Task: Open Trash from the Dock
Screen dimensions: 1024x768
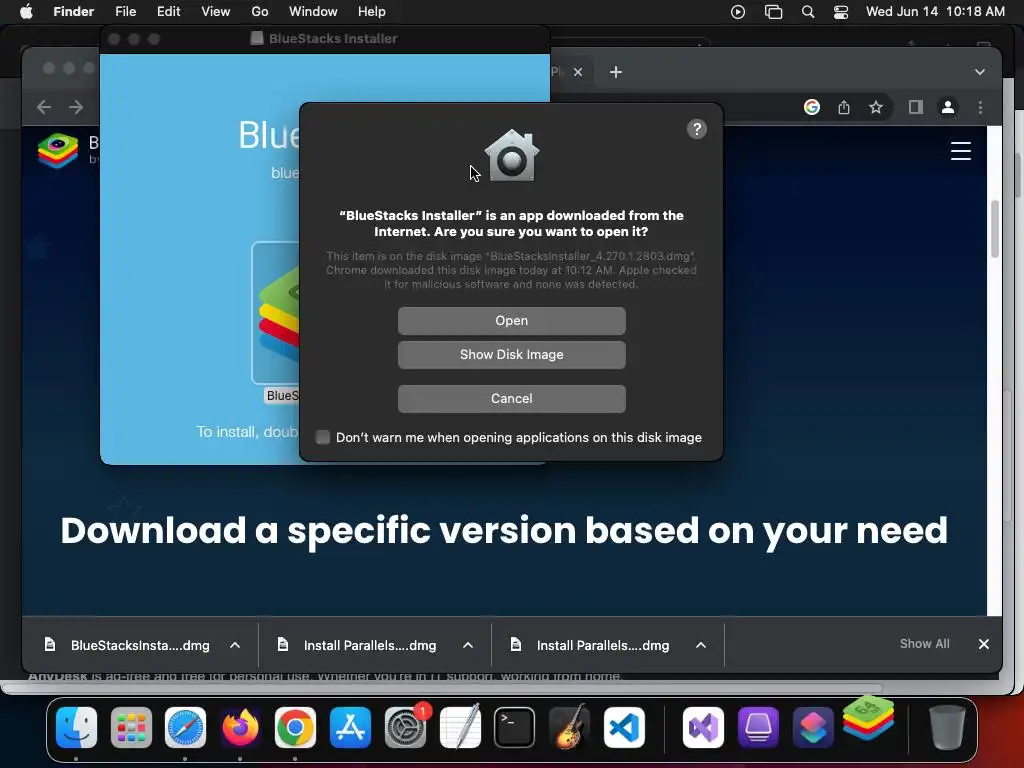Action: (x=947, y=728)
